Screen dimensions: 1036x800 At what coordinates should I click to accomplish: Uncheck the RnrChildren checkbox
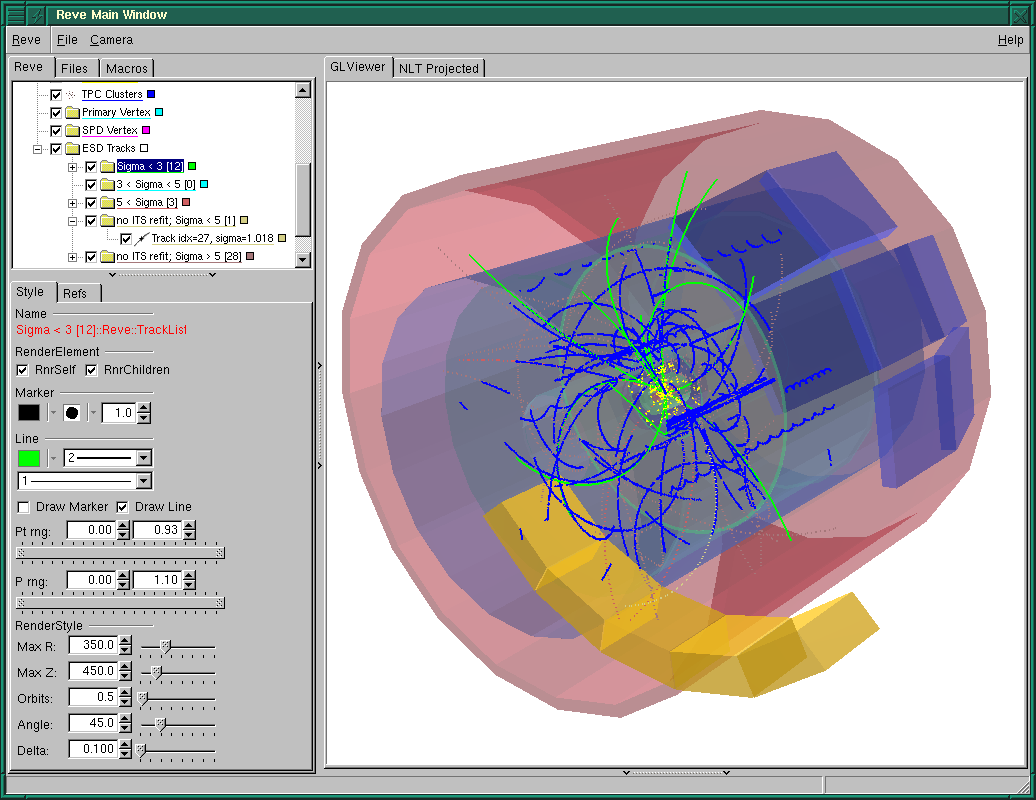(x=91, y=370)
